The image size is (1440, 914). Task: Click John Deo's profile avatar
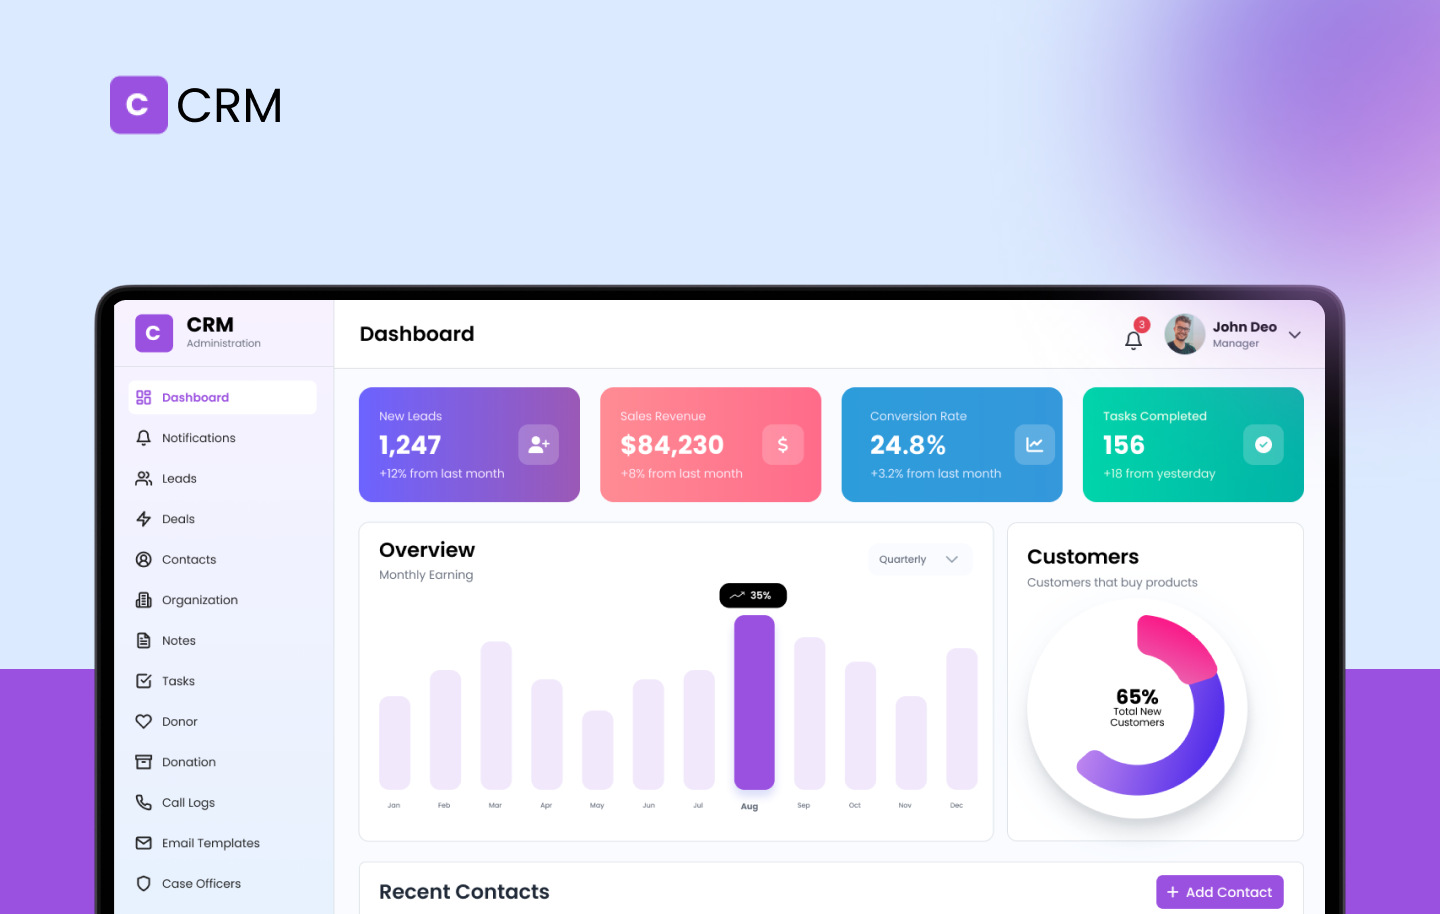(x=1184, y=334)
